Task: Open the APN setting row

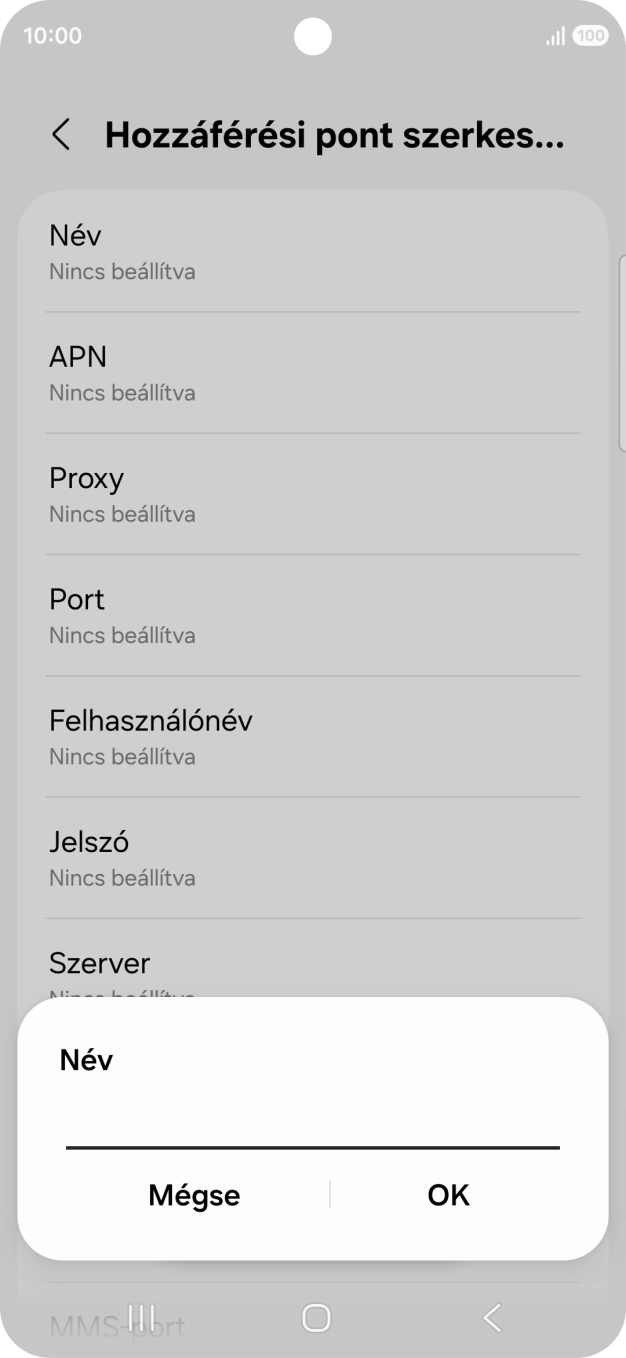Action: [x=313, y=372]
